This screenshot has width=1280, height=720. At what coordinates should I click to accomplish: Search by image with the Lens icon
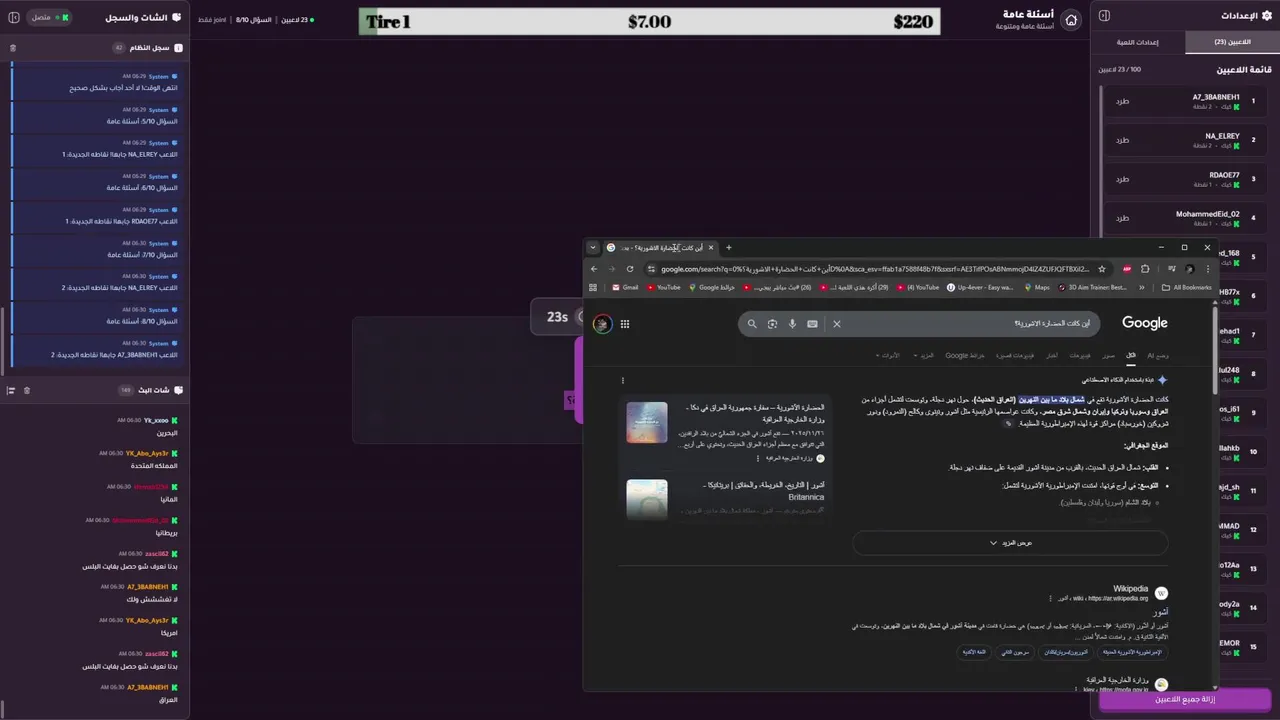[772, 324]
